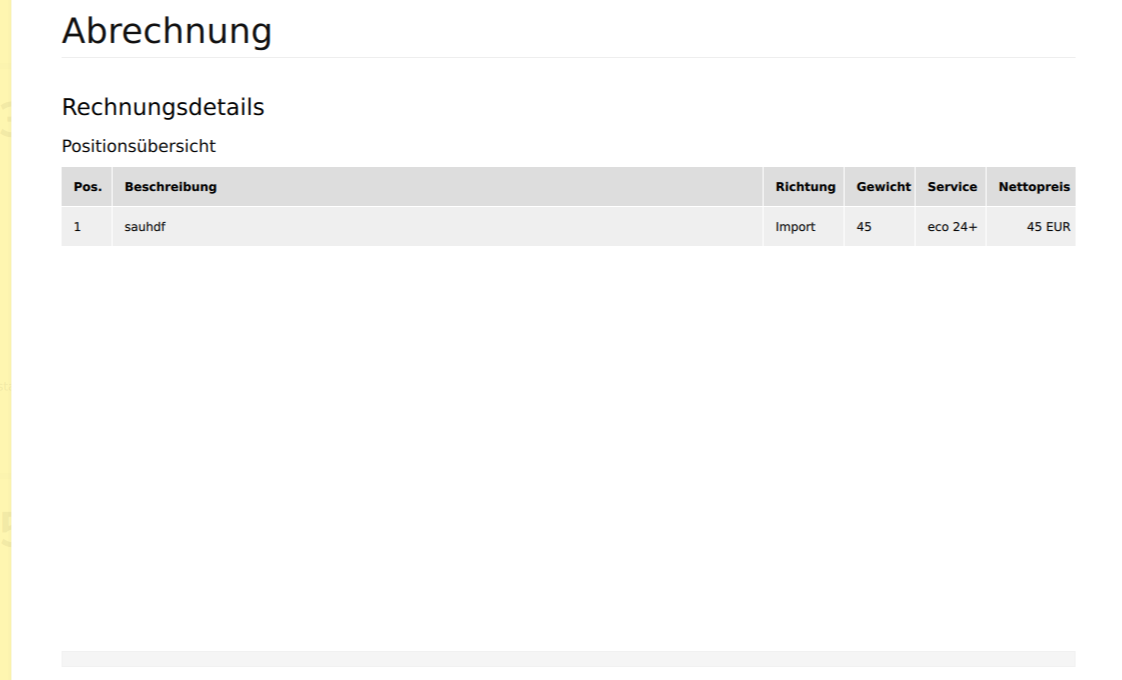Select the eco 24+ service cell

(x=951, y=227)
